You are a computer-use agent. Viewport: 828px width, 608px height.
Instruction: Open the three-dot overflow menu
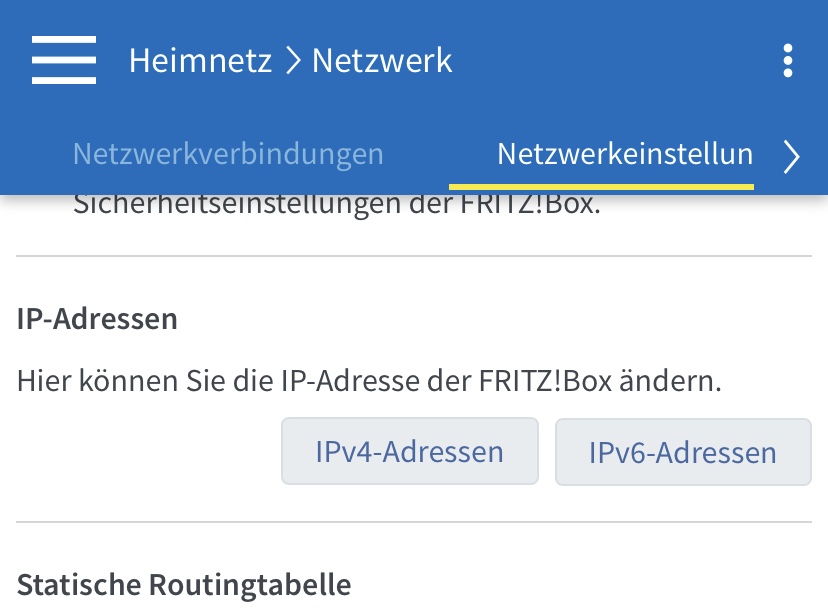point(788,61)
